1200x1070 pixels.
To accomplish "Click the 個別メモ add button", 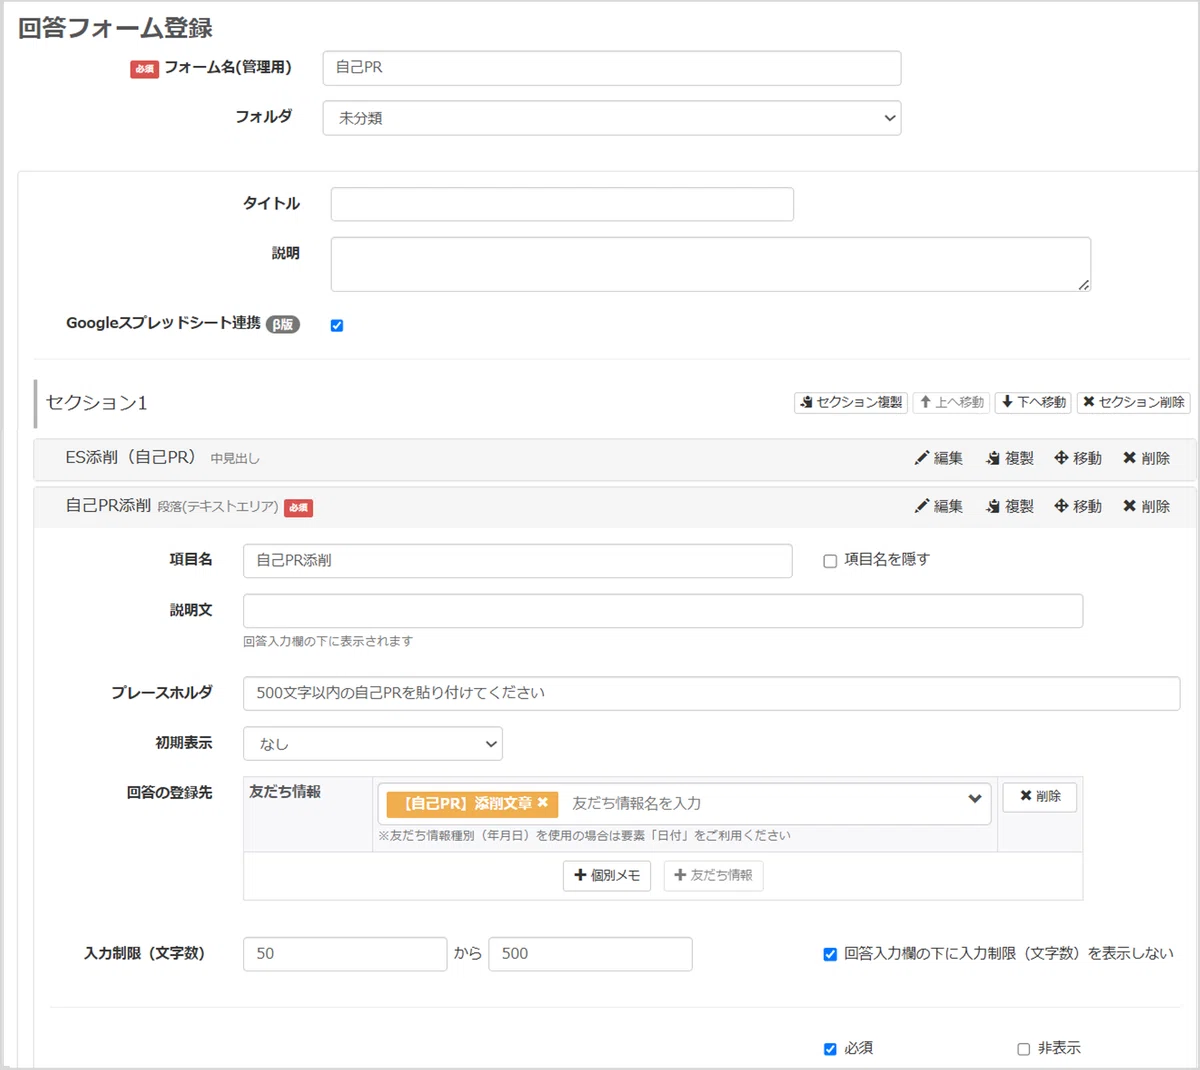I will [x=607, y=876].
